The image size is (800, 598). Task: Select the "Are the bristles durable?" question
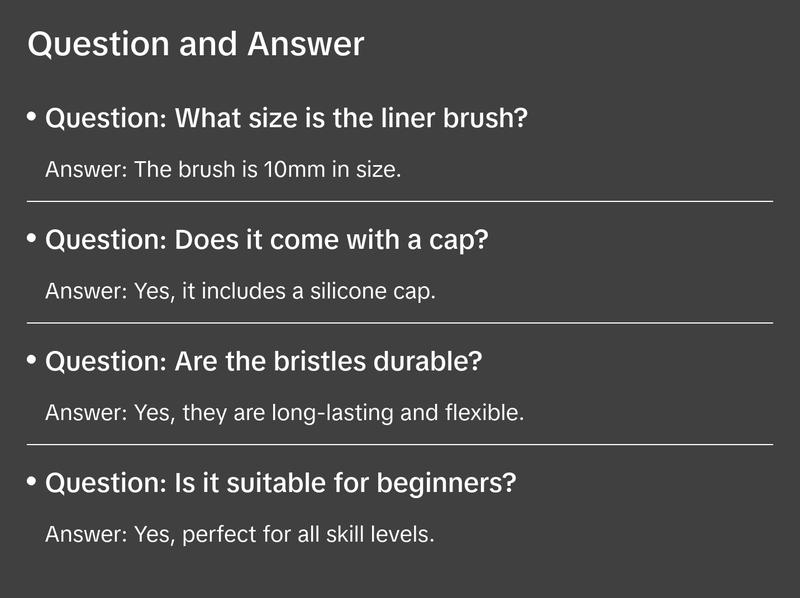point(264,361)
